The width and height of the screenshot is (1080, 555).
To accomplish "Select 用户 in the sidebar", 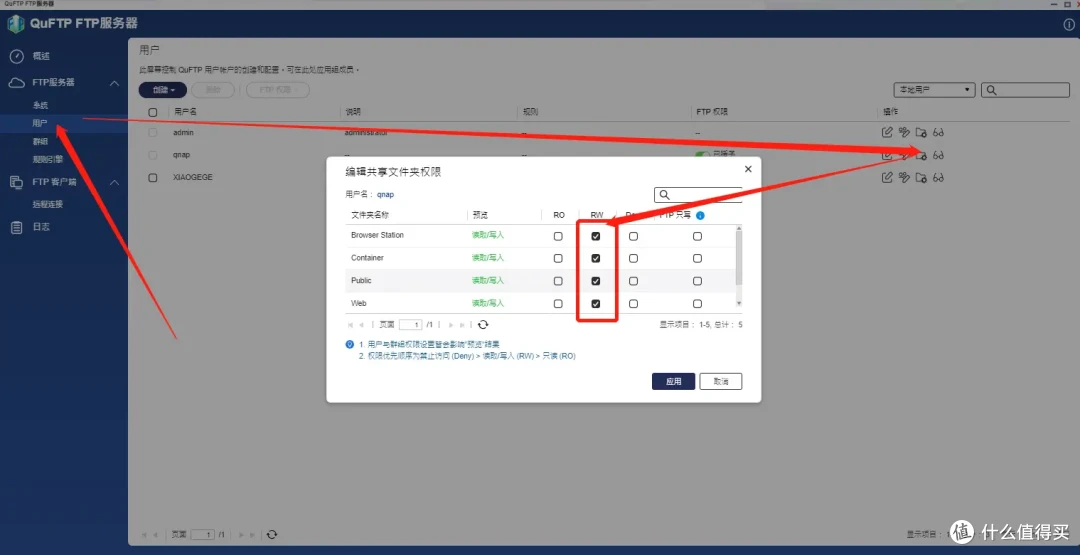I will tap(40, 123).
